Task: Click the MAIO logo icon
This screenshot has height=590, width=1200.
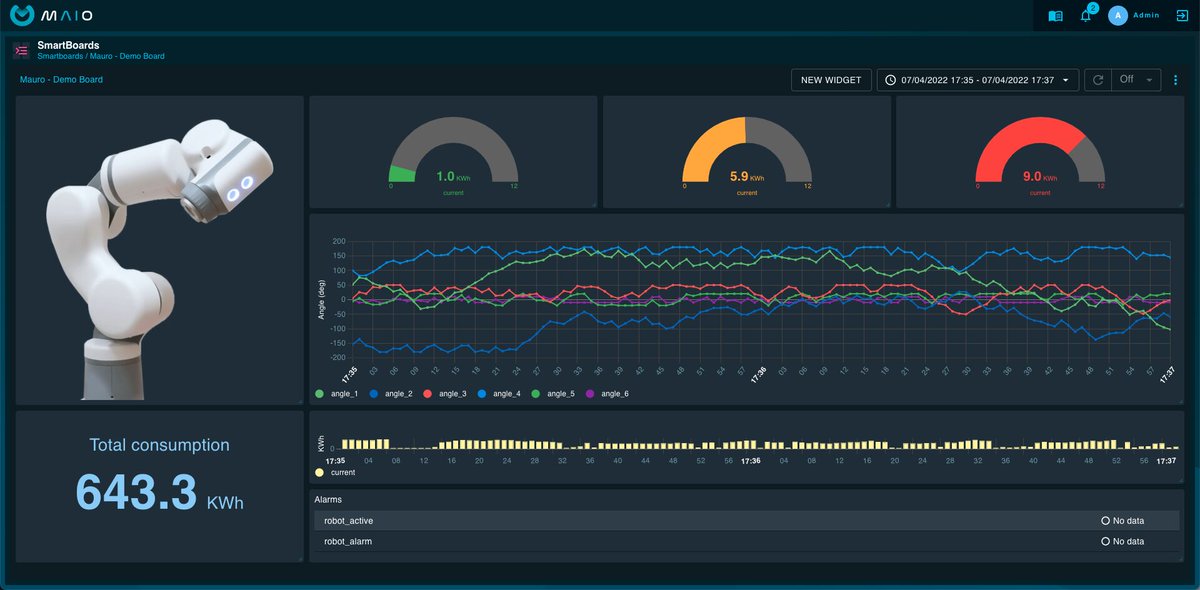Action: point(22,16)
